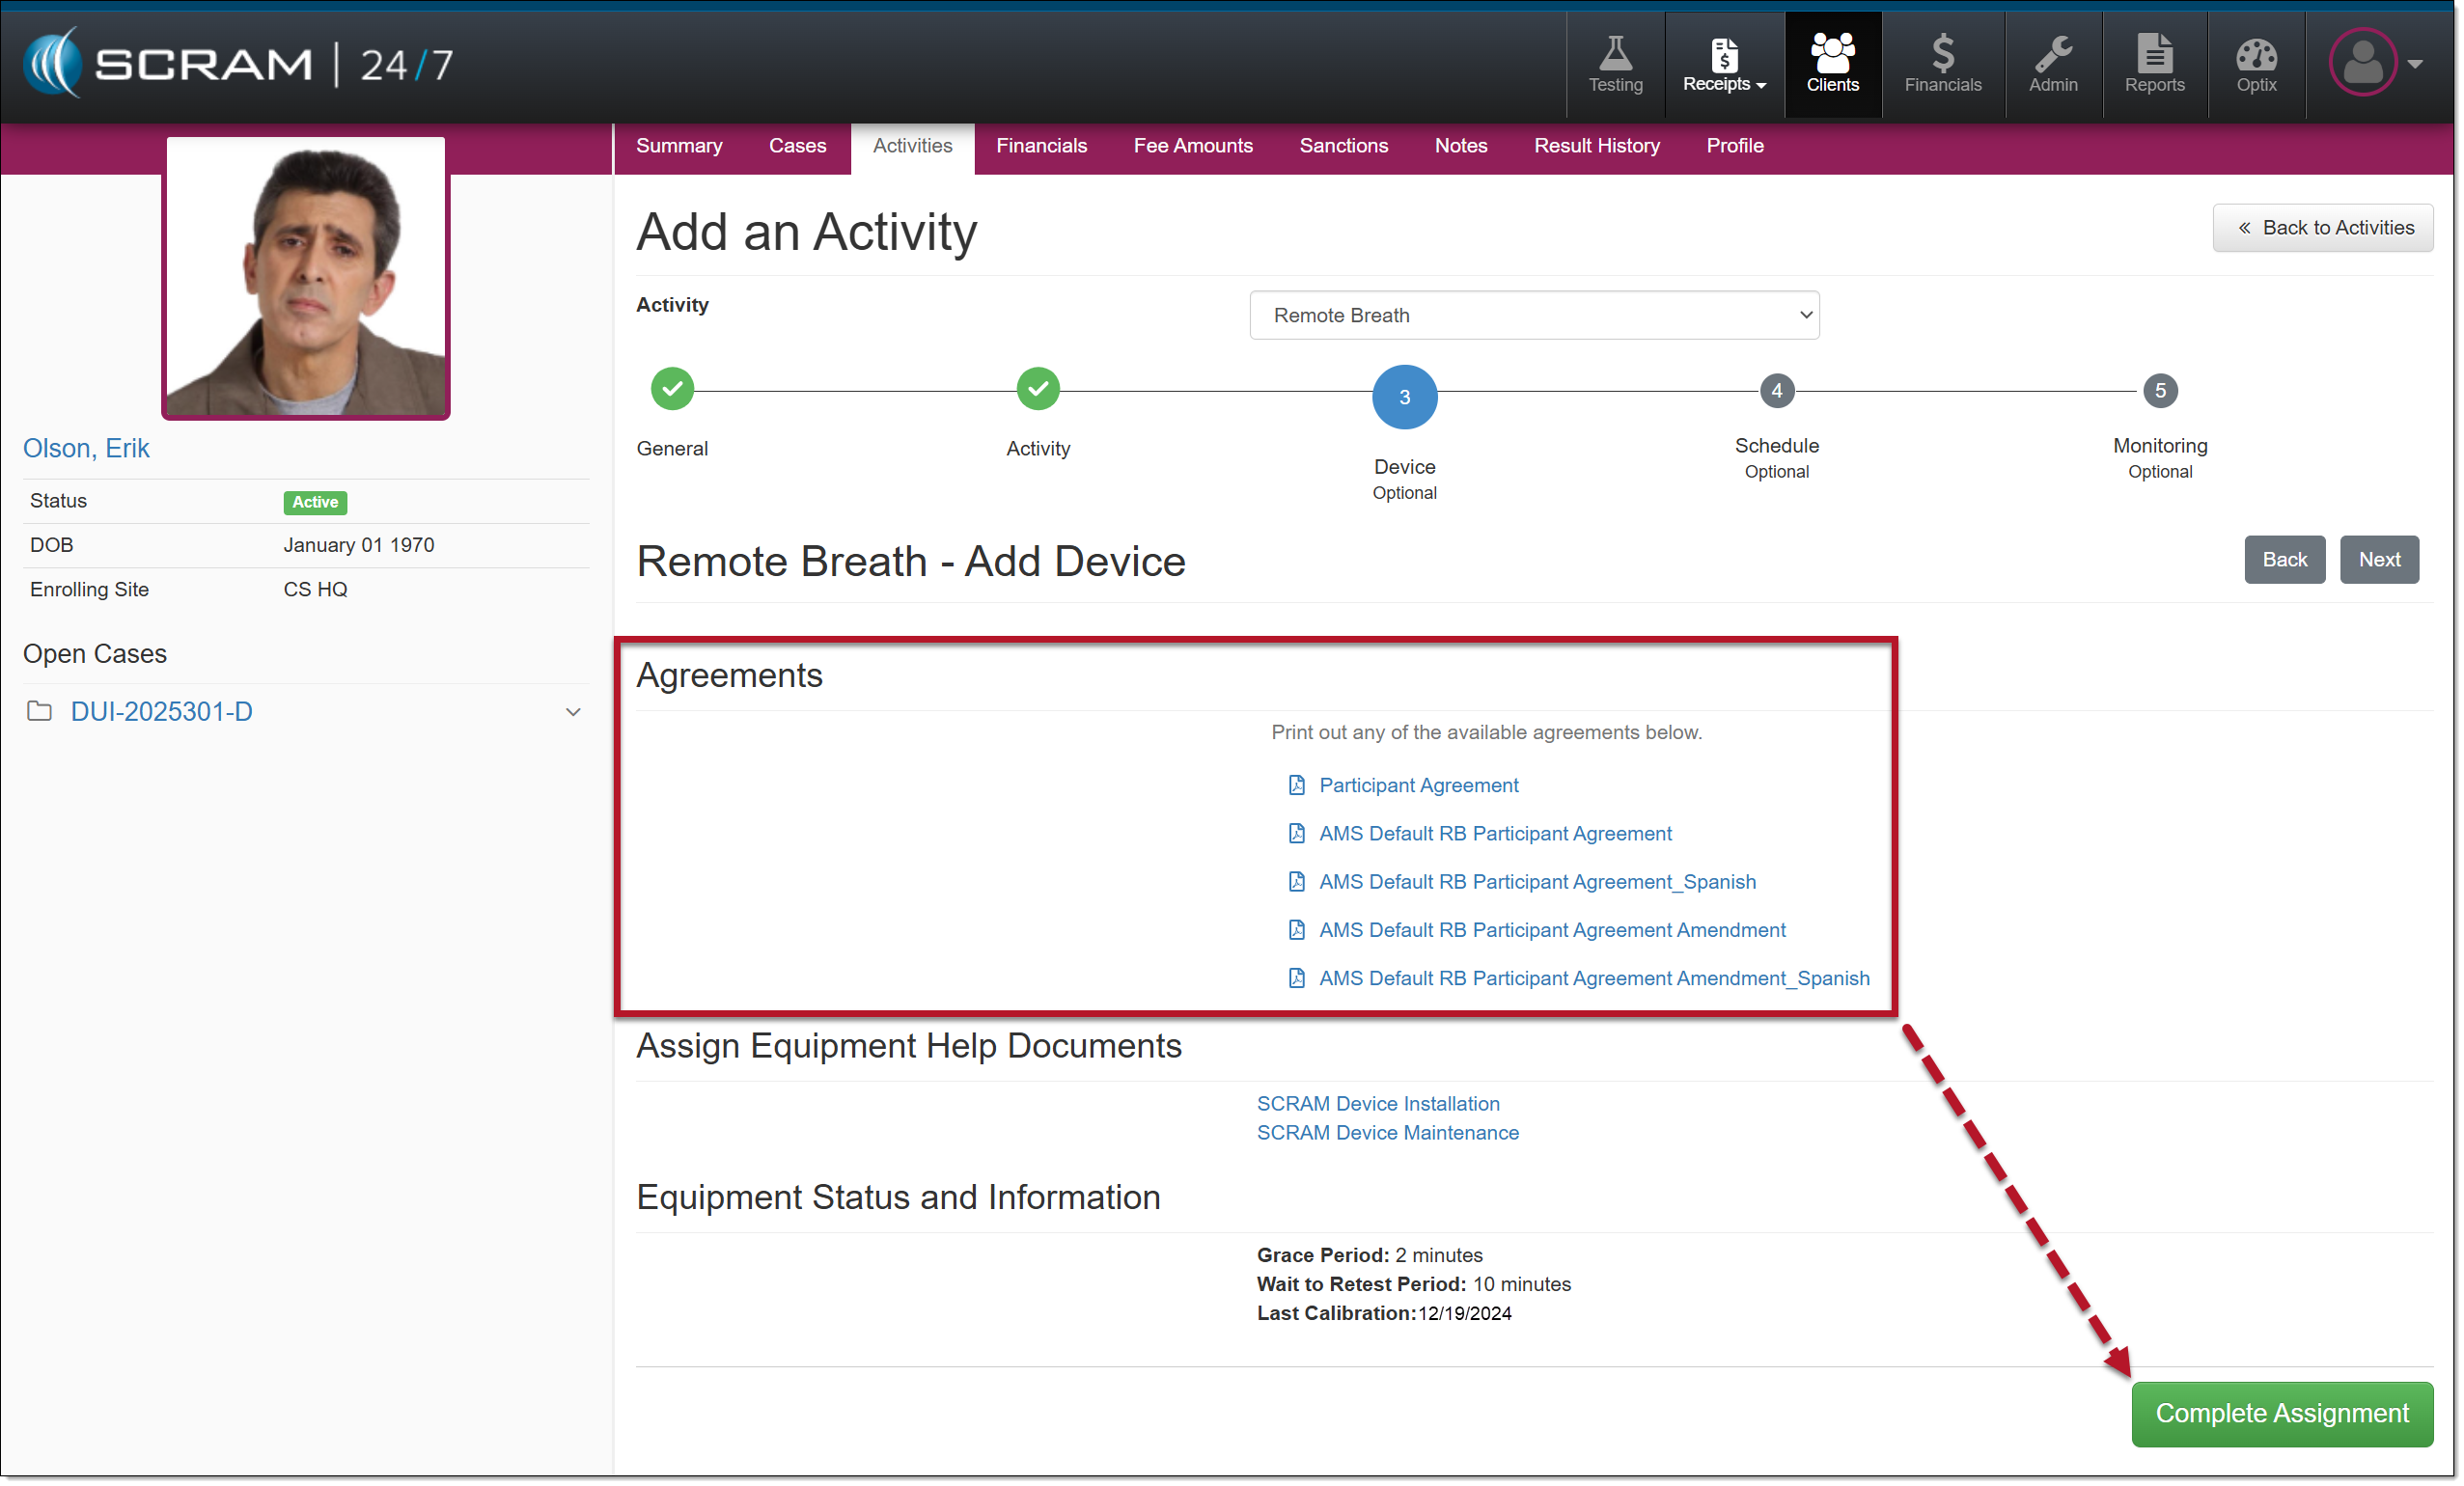Open the SCRAM Device Installation link

tap(1377, 1103)
